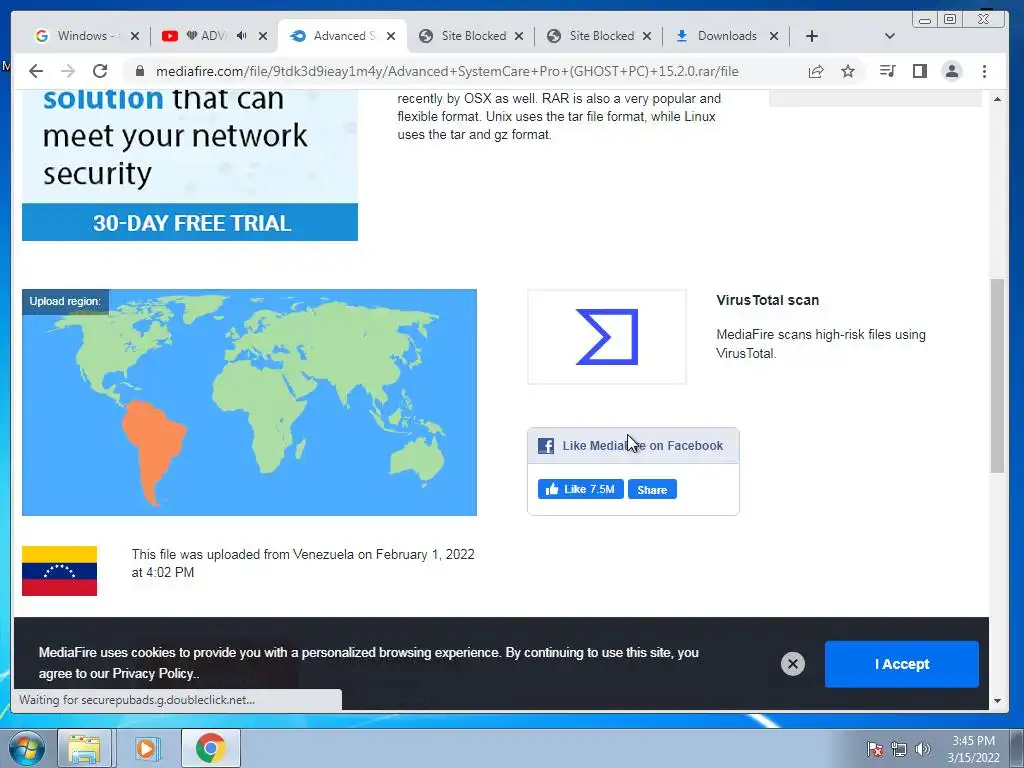Open the Windows Start menu
This screenshot has height=768, width=1024.
[x=26, y=748]
